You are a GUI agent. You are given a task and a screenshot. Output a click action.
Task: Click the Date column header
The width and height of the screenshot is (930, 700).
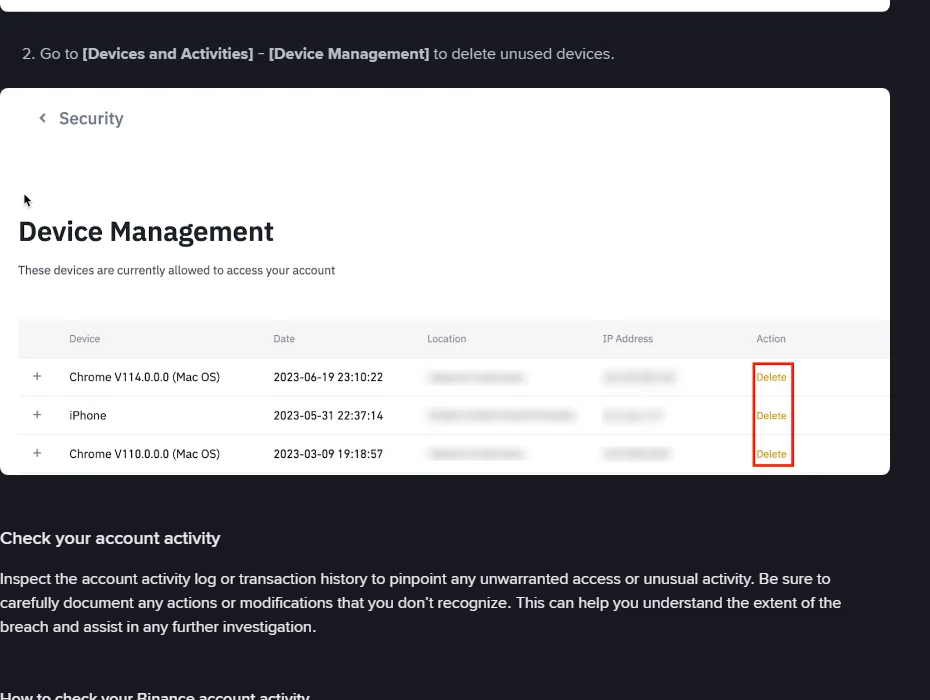click(x=284, y=339)
